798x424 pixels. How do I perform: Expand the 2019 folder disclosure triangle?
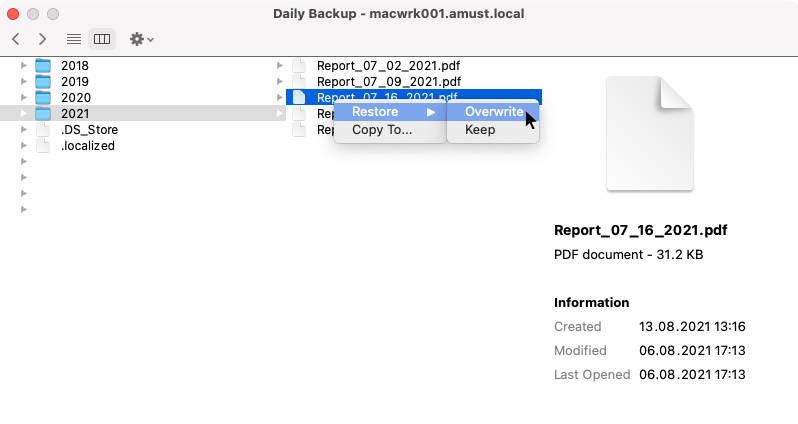click(x=23, y=82)
